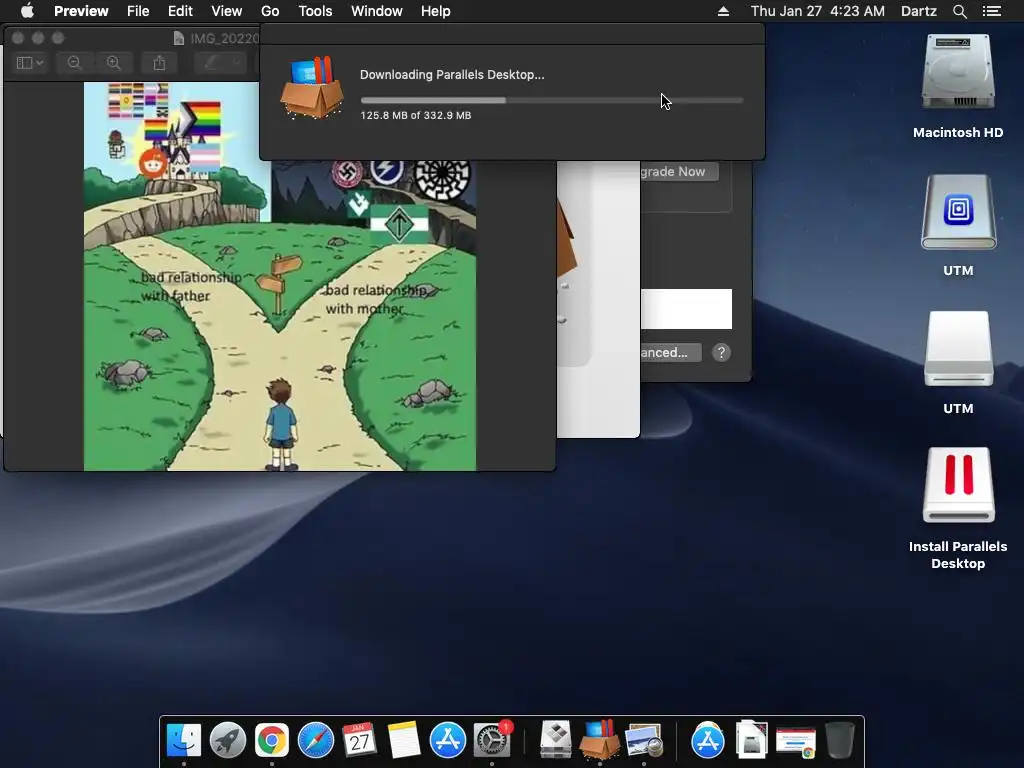This screenshot has height=768, width=1024.
Task: Open Launchpad from the Dock
Action: coord(228,741)
